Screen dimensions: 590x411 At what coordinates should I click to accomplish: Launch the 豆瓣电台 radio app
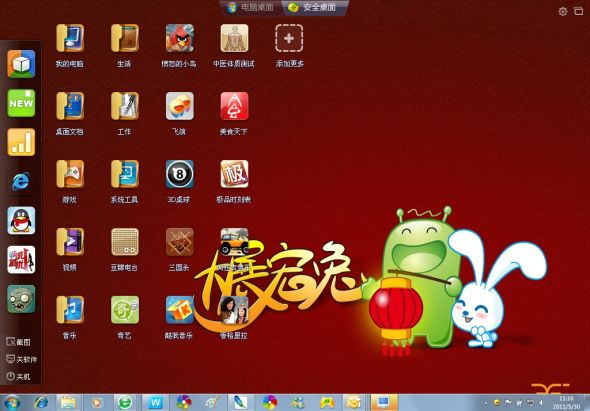tap(125, 242)
